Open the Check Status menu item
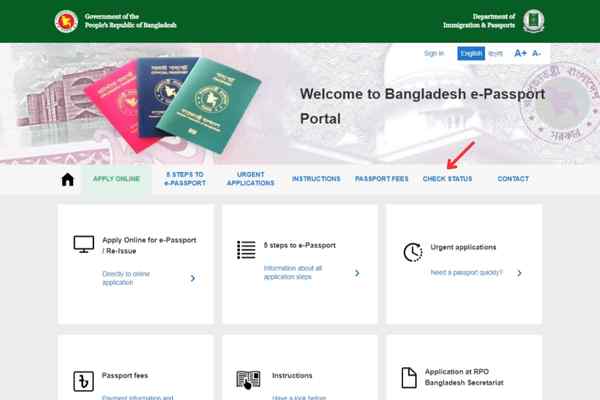Viewport: 600px width, 400px height. (447, 179)
